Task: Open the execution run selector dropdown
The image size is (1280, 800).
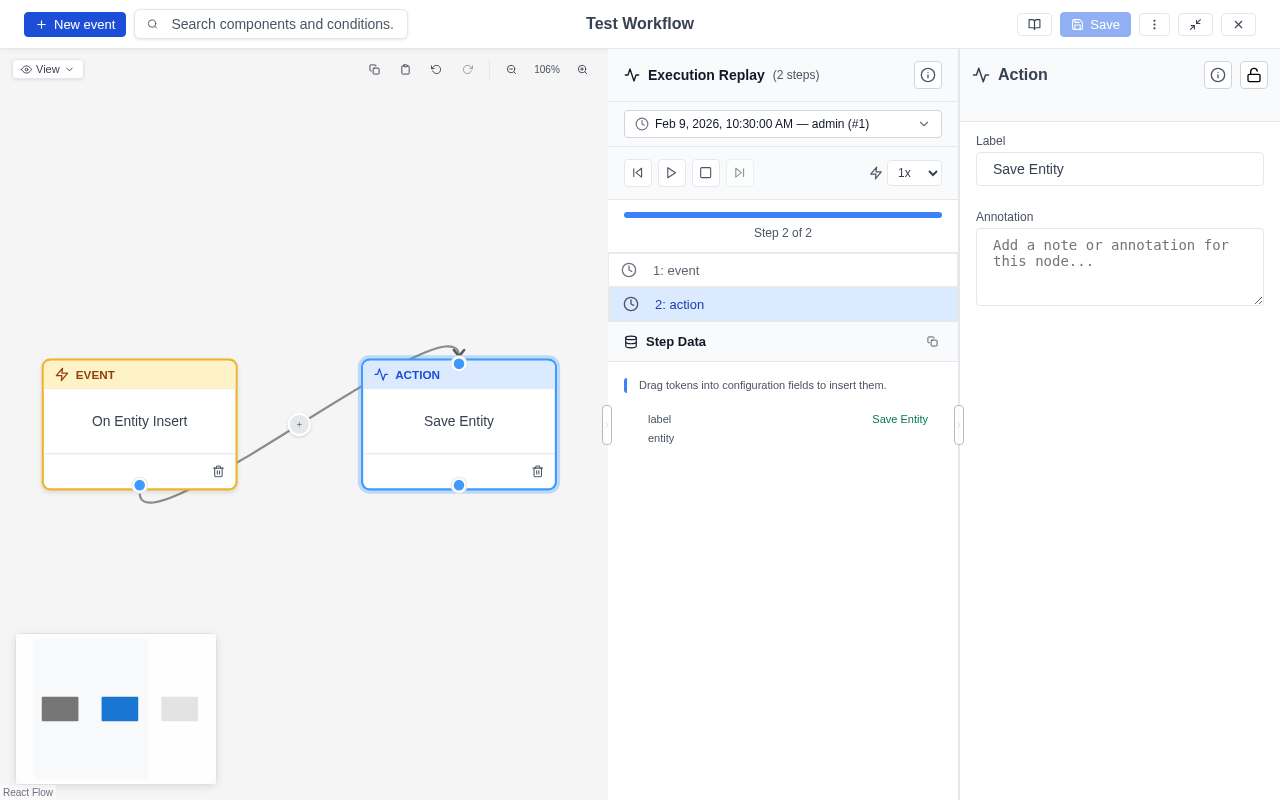Action: coord(782,124)
